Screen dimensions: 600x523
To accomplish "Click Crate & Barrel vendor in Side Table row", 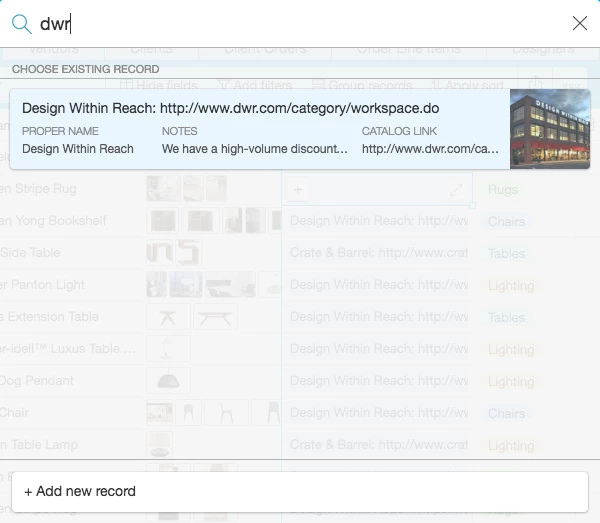I will pyautogui.click(x=379, y=253).
